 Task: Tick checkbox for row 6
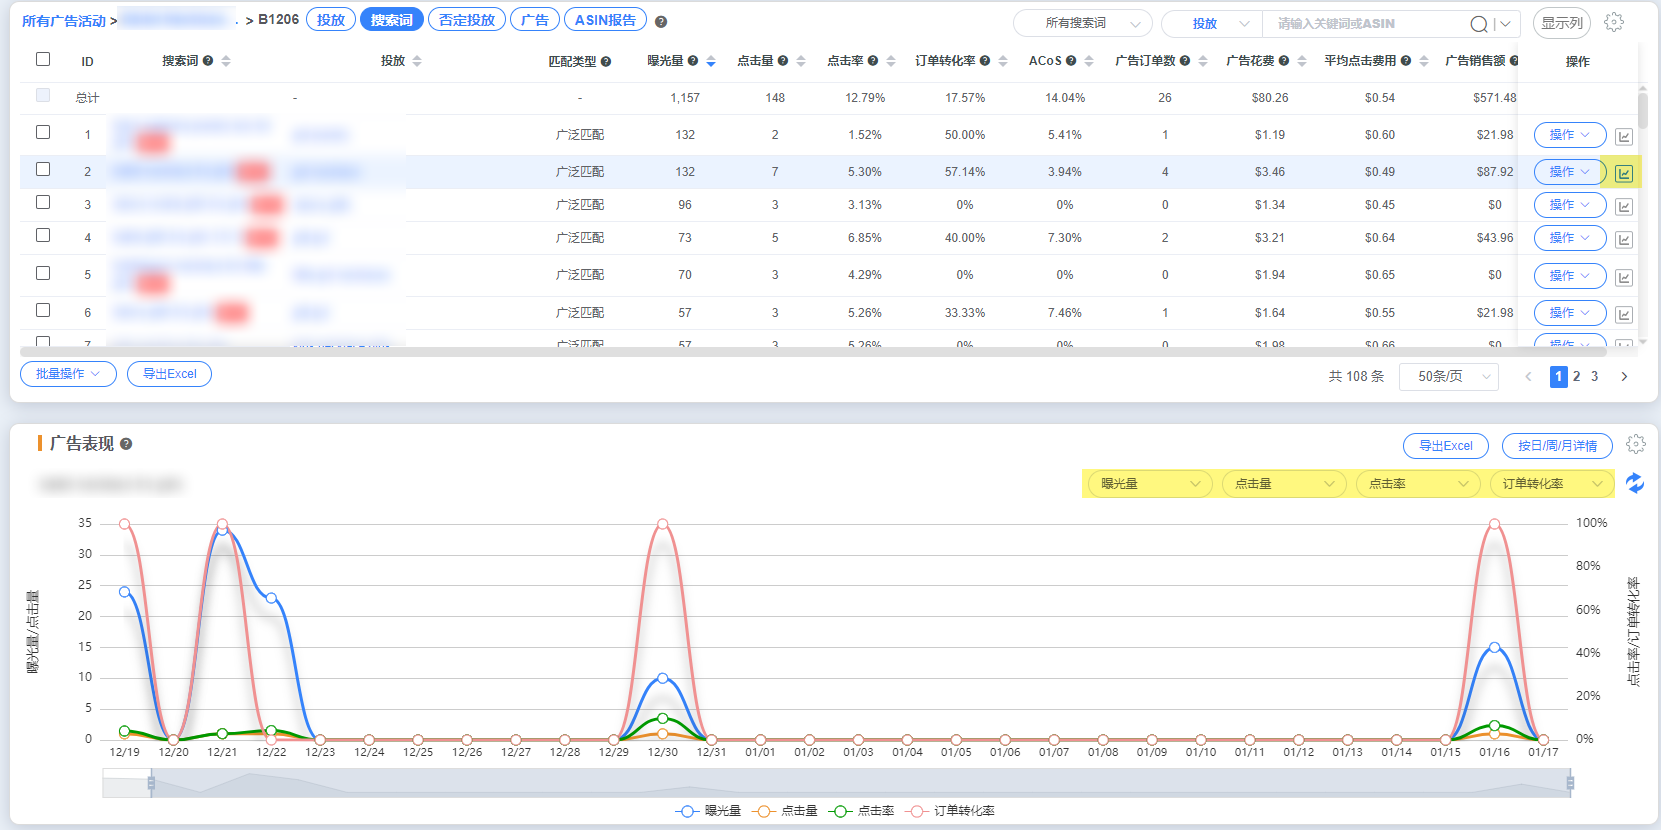pos(43,310)
